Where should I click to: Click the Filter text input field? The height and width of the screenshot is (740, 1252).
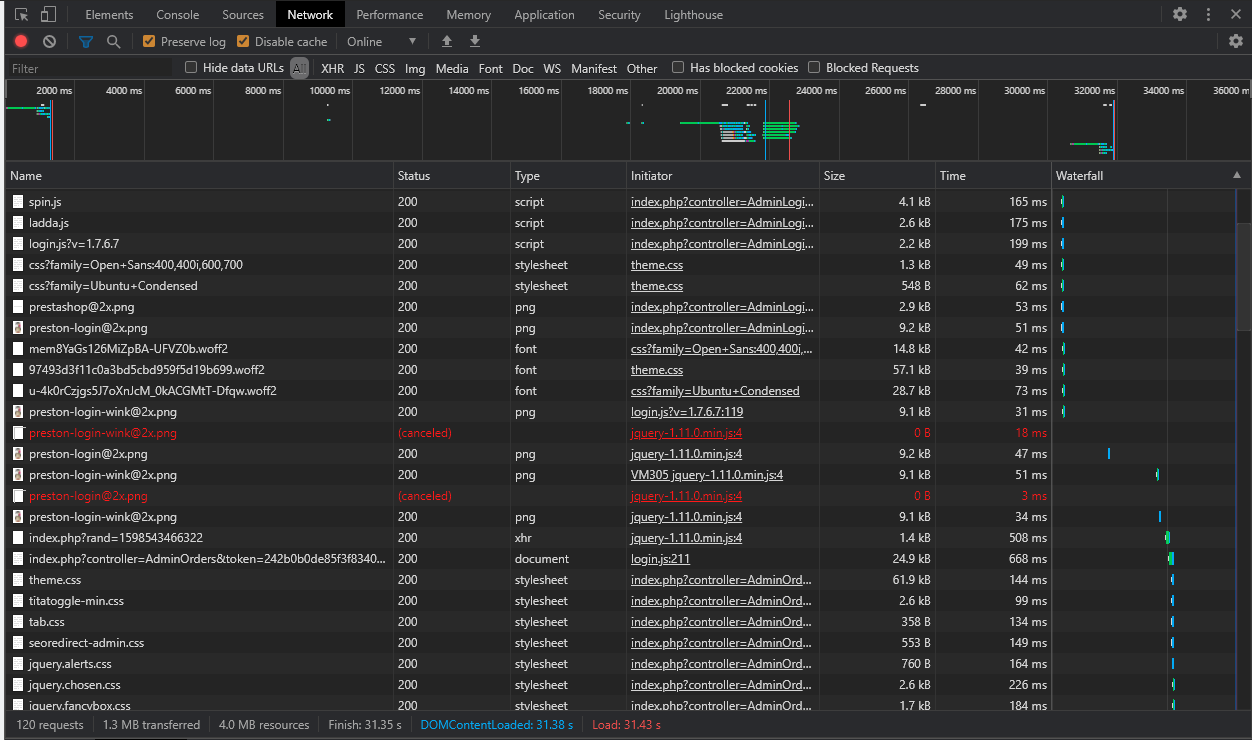tap(90, 69)
